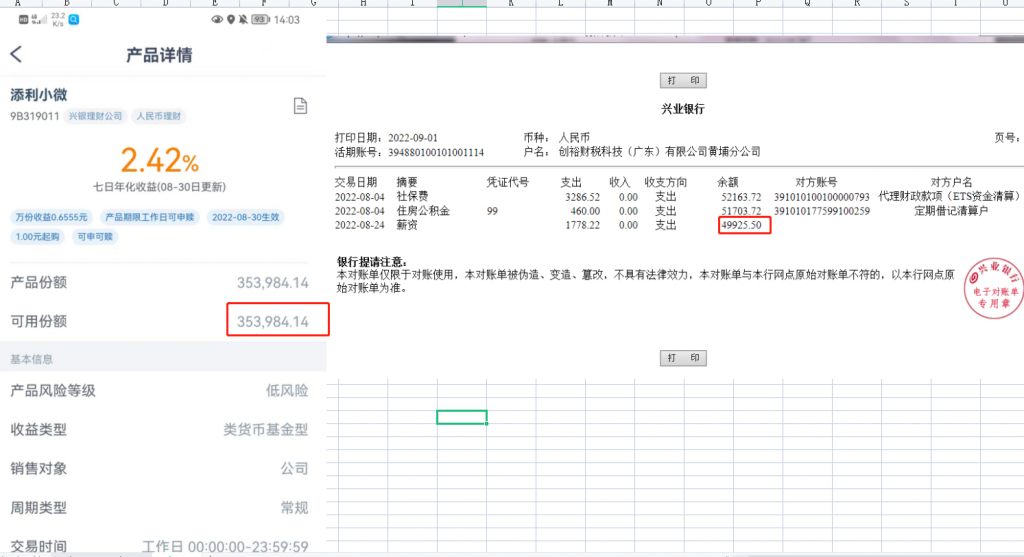This screenshot has height=557, width=1024.
Task: Click the 余额 column header in statement
Action: point(728,182)
